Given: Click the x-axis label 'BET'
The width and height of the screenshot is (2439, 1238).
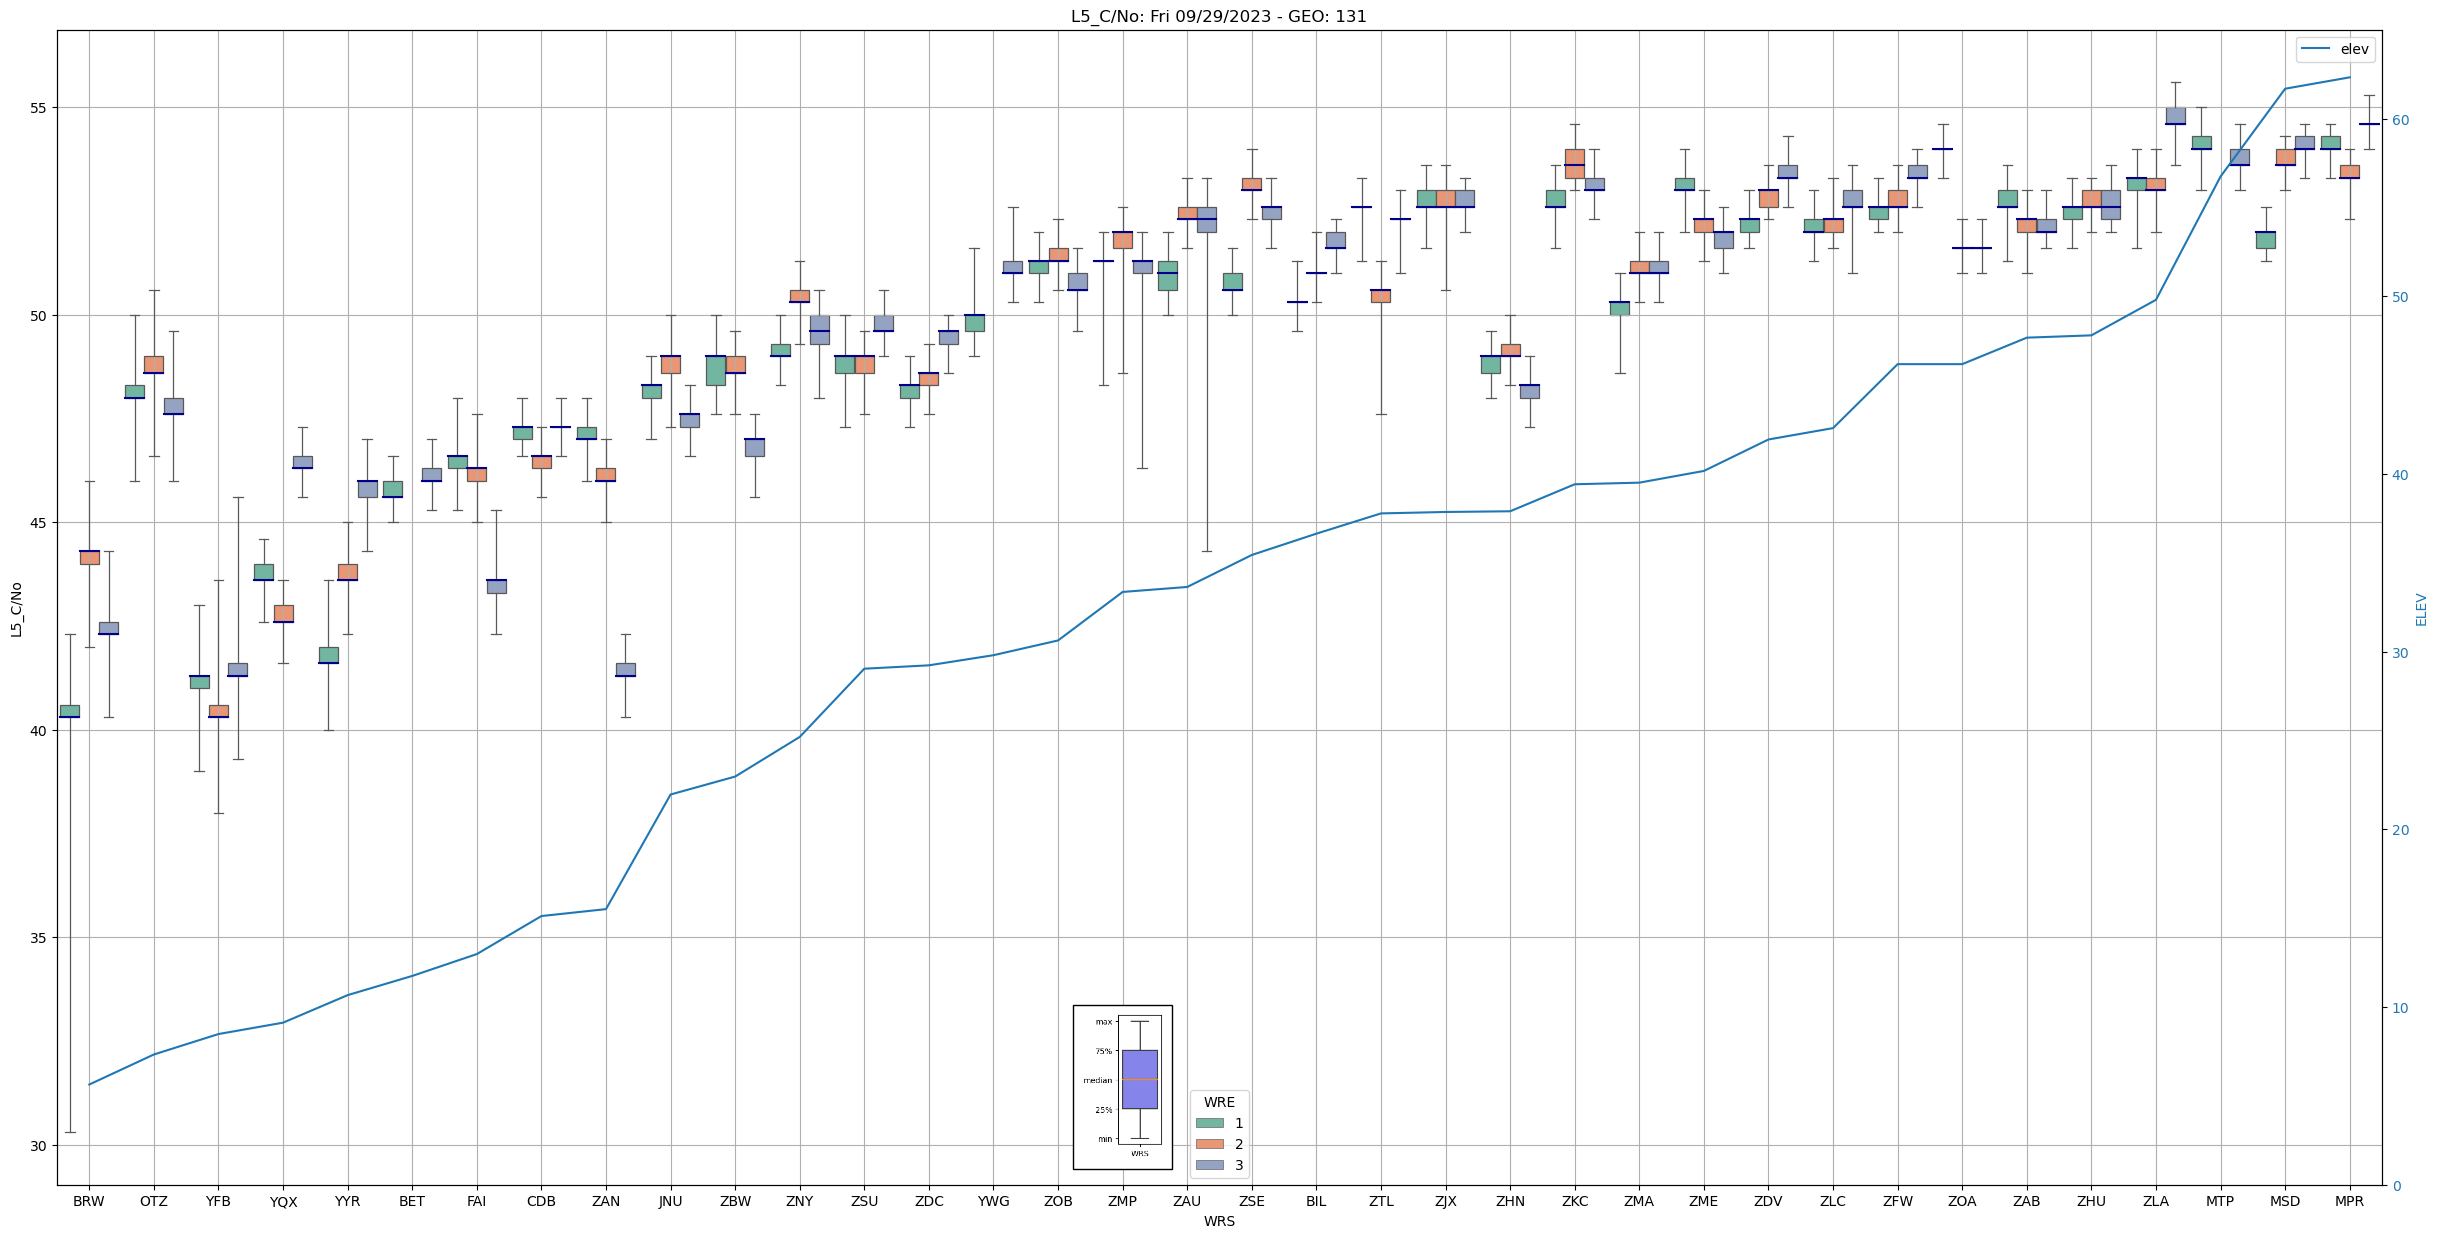Looking at the screenshot, I should click(x=412, y=1201).
